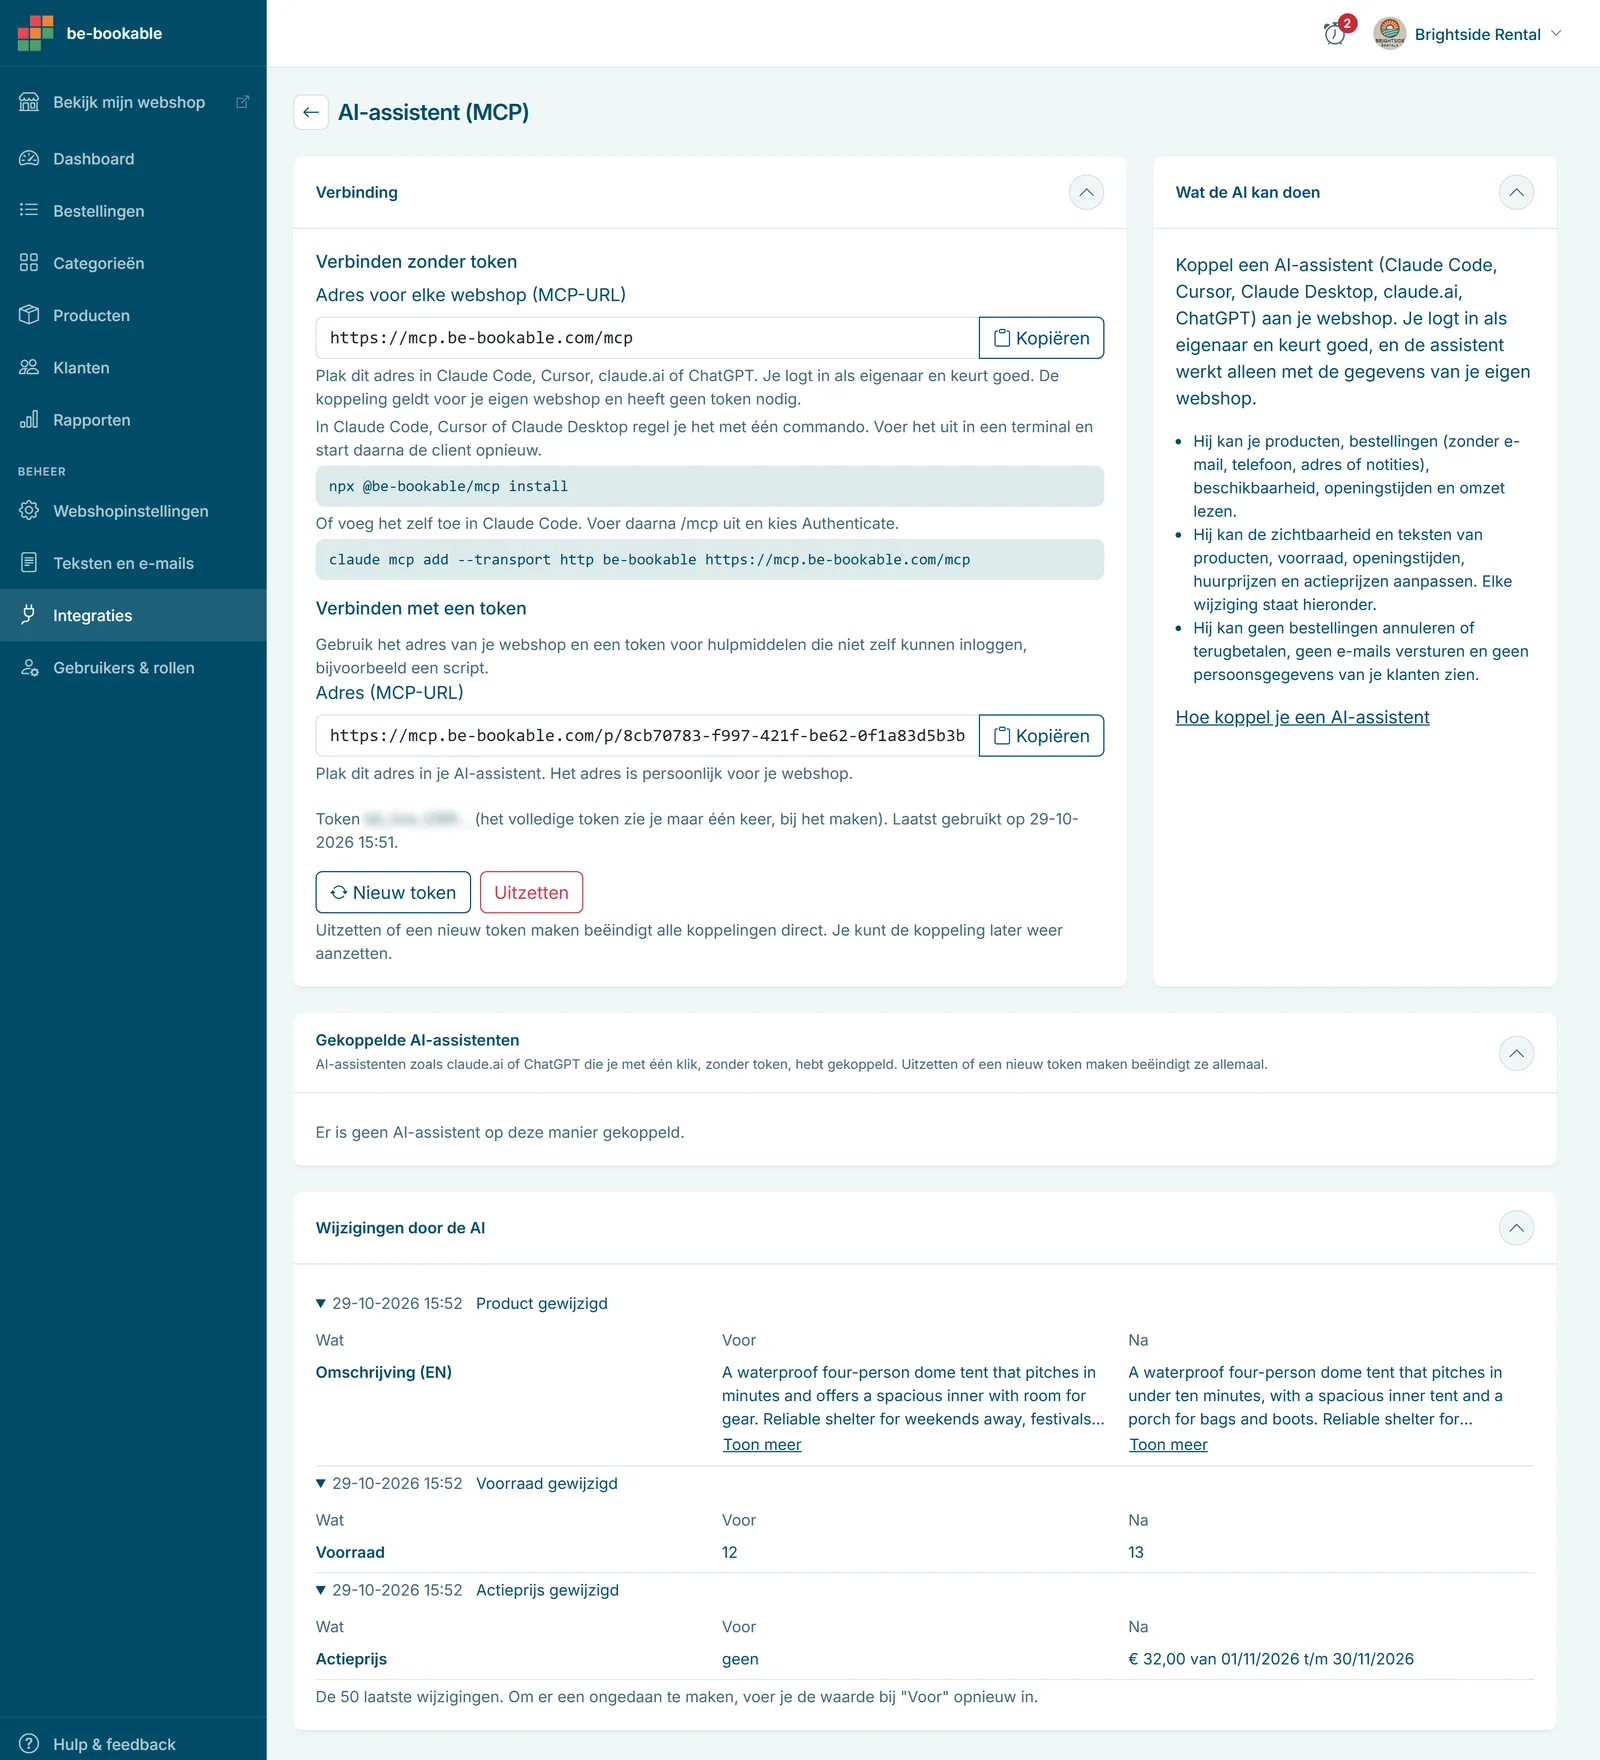Click Toon meer under Voor description
Screen dimensions: 1600x1760
[x=762, y=1444]
